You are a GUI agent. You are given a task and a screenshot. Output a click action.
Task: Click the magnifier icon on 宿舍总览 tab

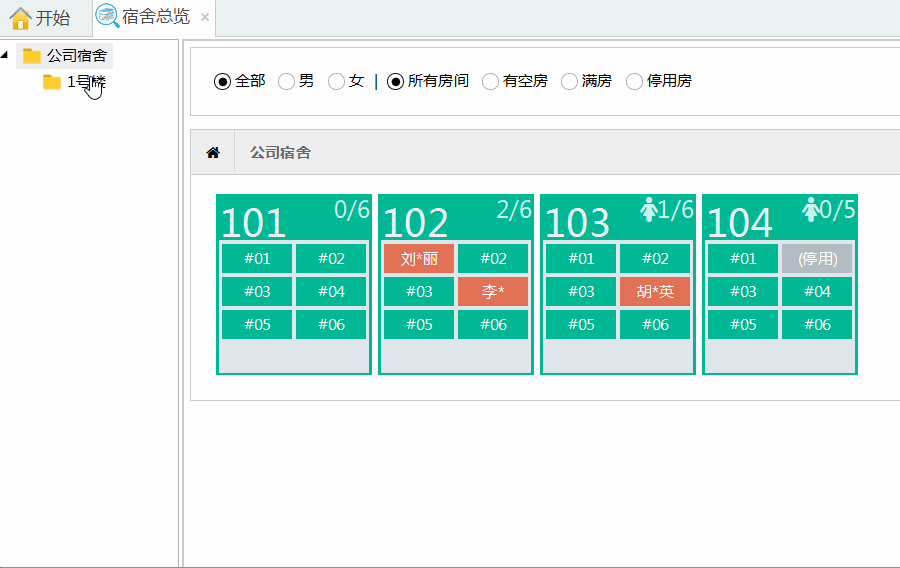click(x=107, y=16)
